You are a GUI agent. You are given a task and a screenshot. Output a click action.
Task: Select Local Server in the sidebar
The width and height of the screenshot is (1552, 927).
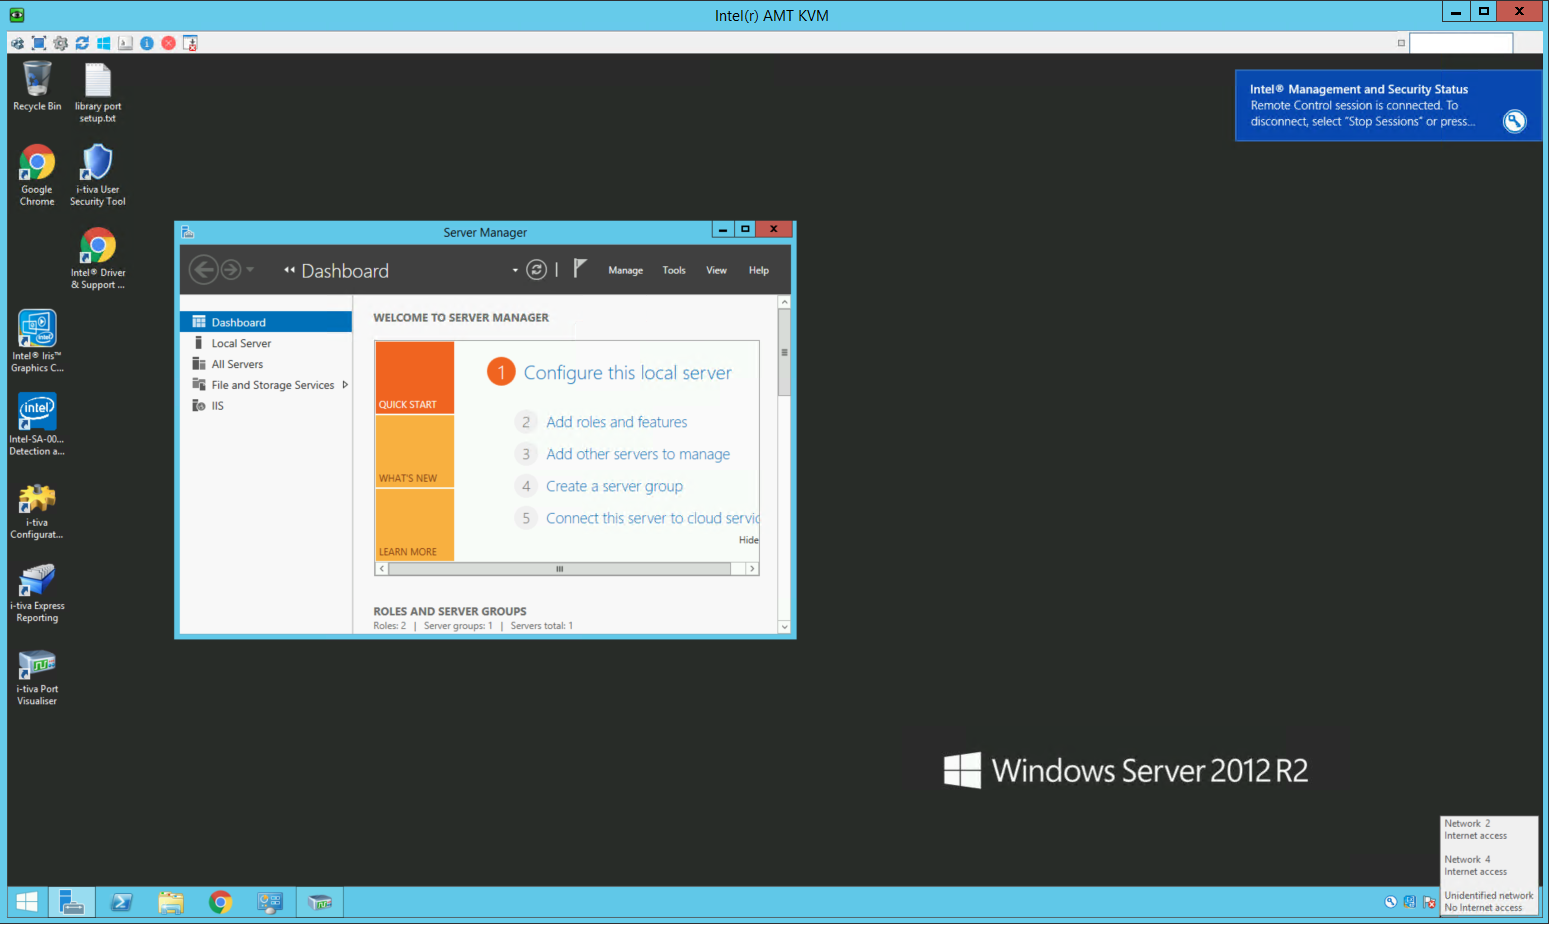(266, 343)
